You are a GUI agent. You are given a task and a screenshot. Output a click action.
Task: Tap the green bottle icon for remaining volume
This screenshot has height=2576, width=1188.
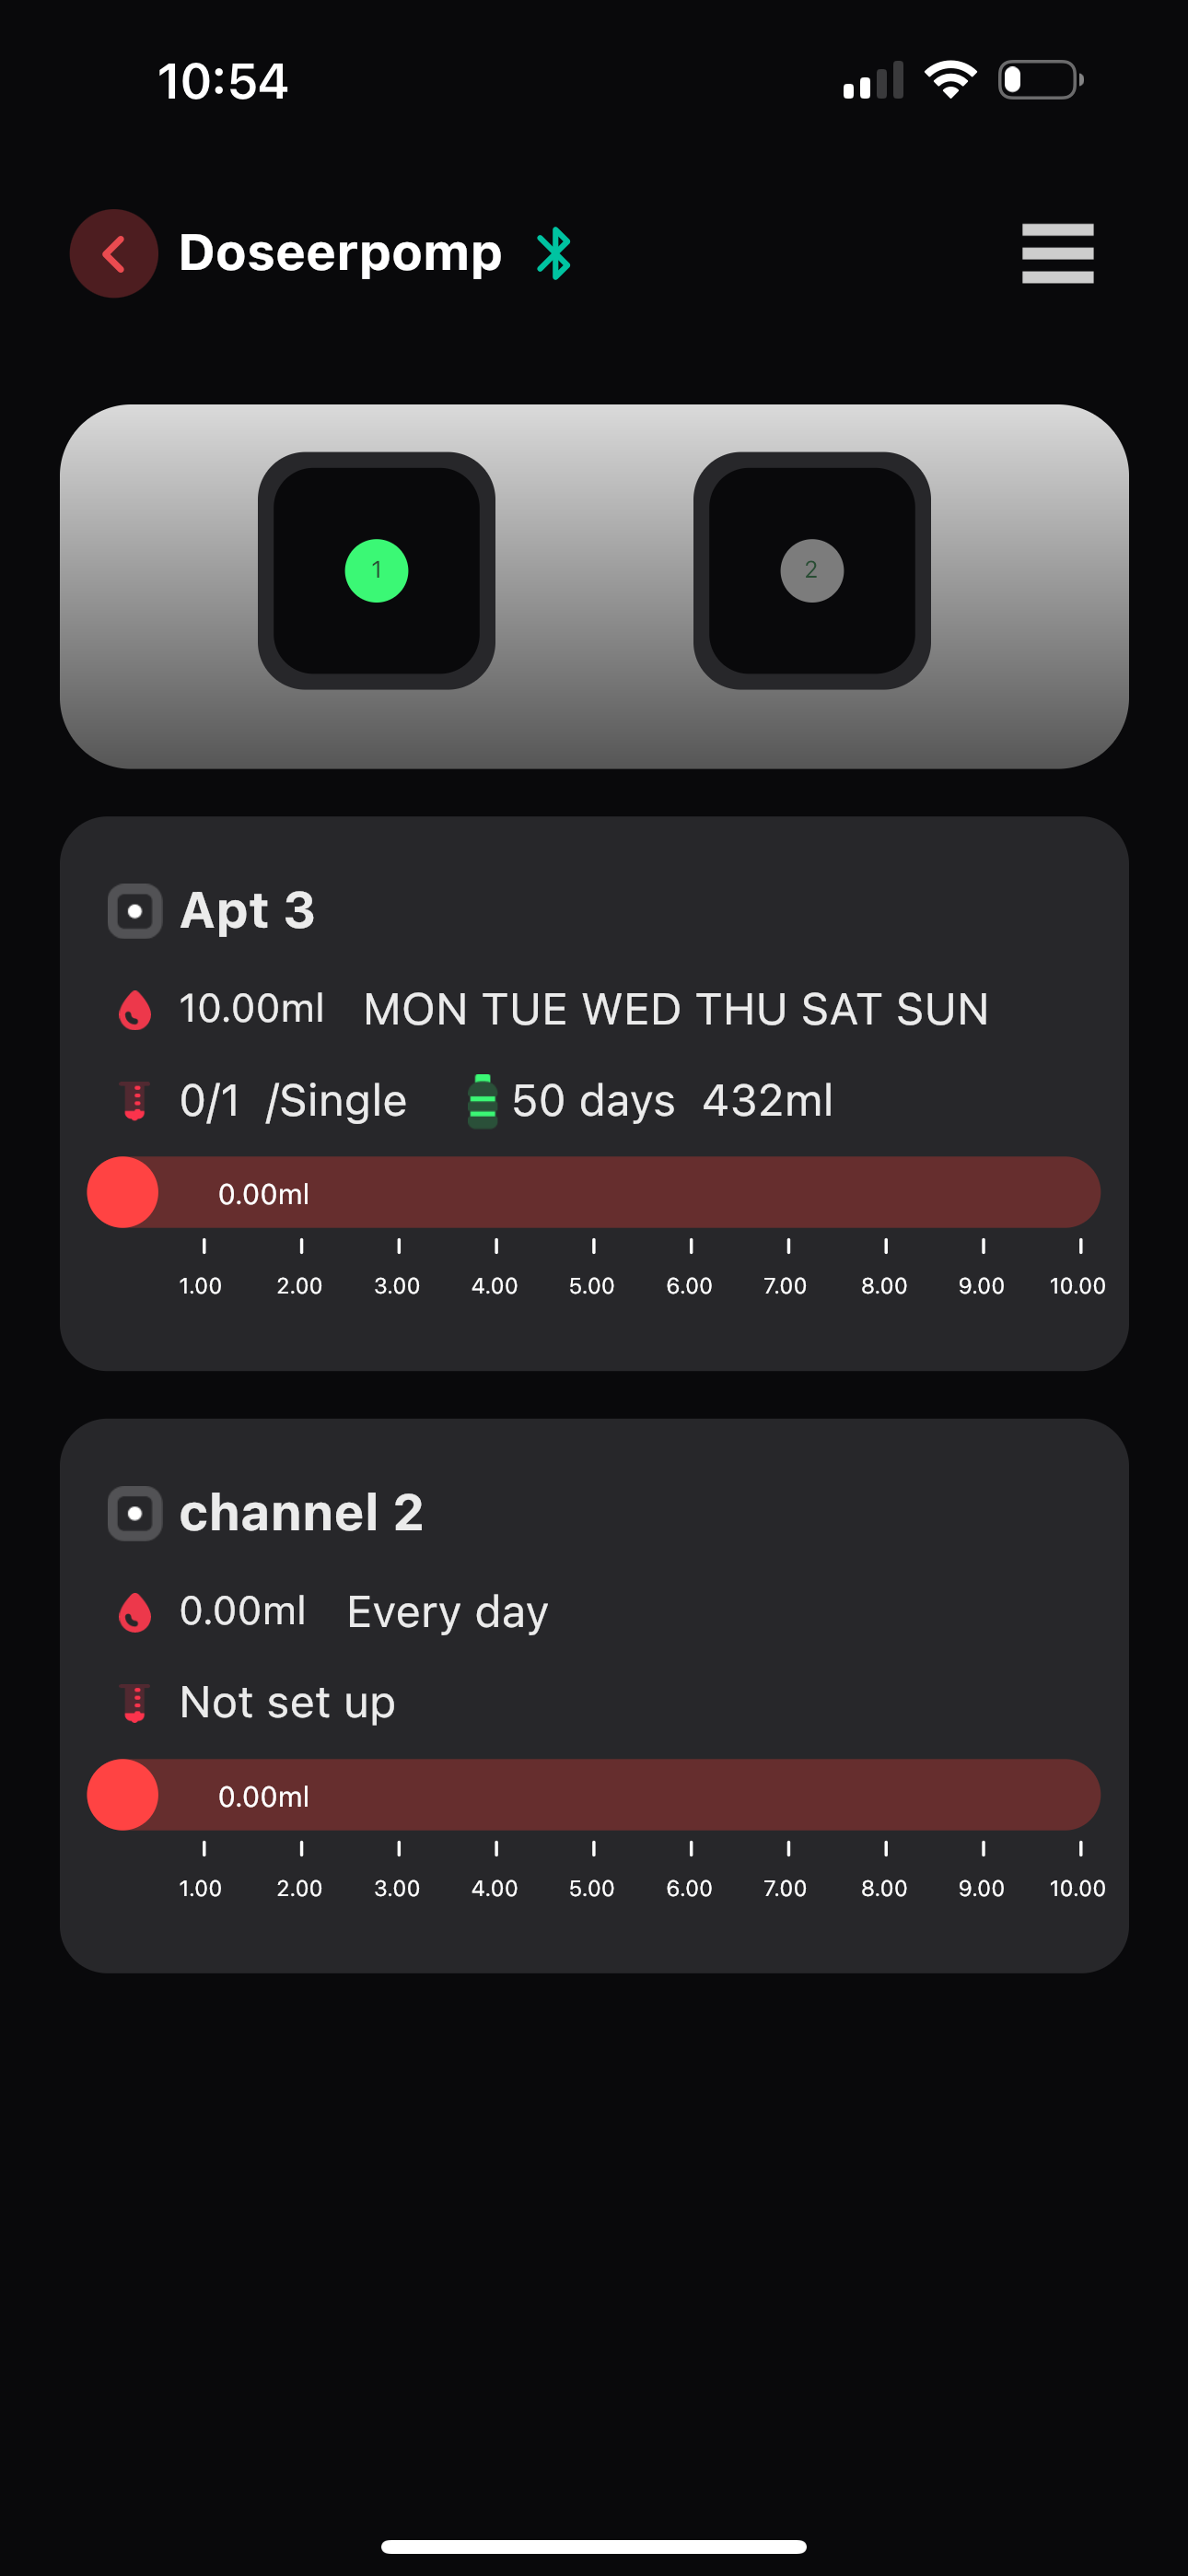pos(482,1100)
